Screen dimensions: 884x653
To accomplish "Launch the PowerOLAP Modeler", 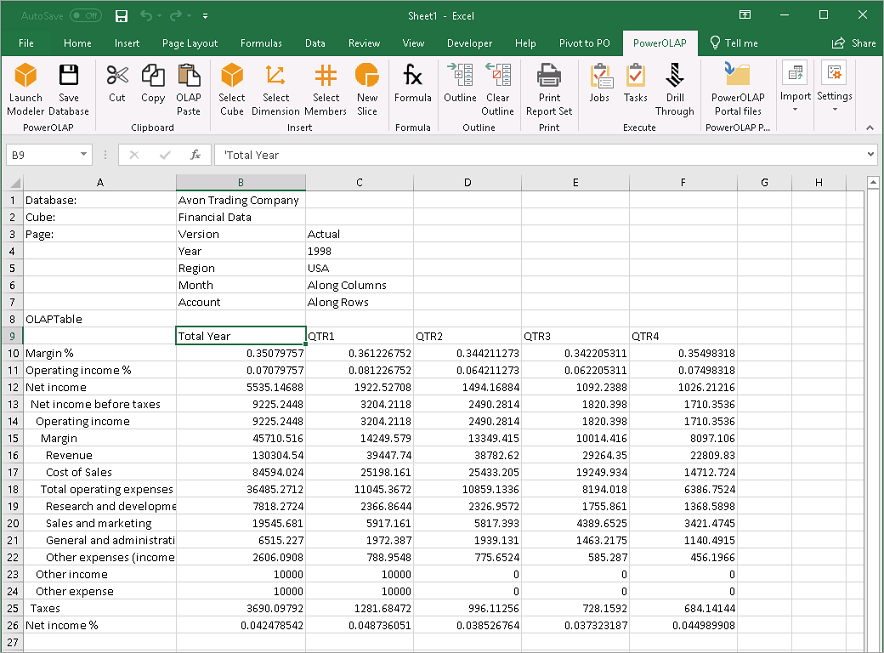I will click(25, 89).
